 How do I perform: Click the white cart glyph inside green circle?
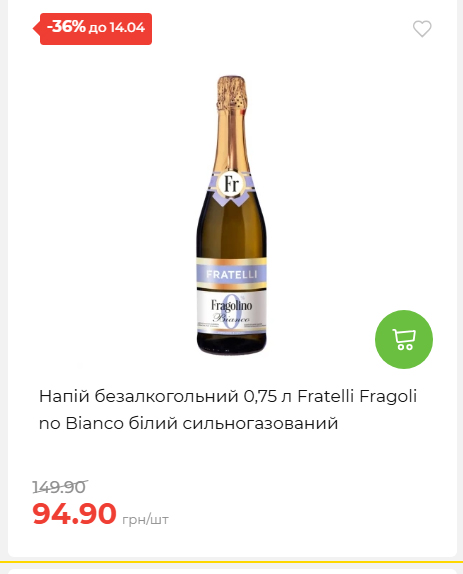coord(404,340)
